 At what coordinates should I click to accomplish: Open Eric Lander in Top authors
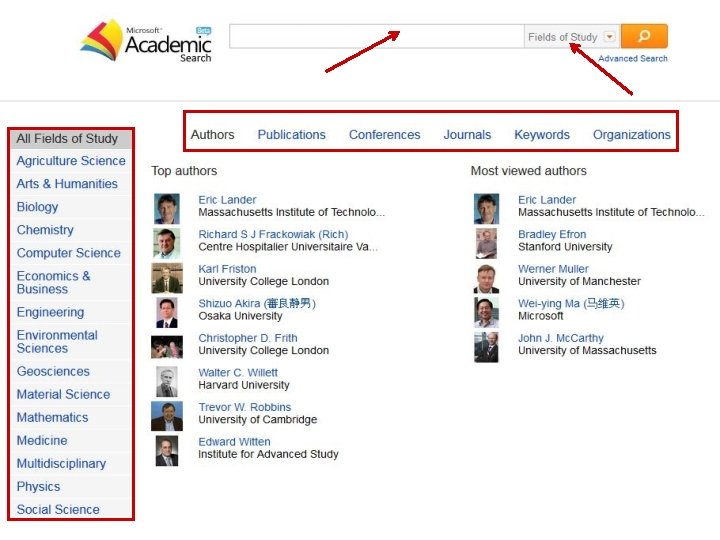pos(227,200)
